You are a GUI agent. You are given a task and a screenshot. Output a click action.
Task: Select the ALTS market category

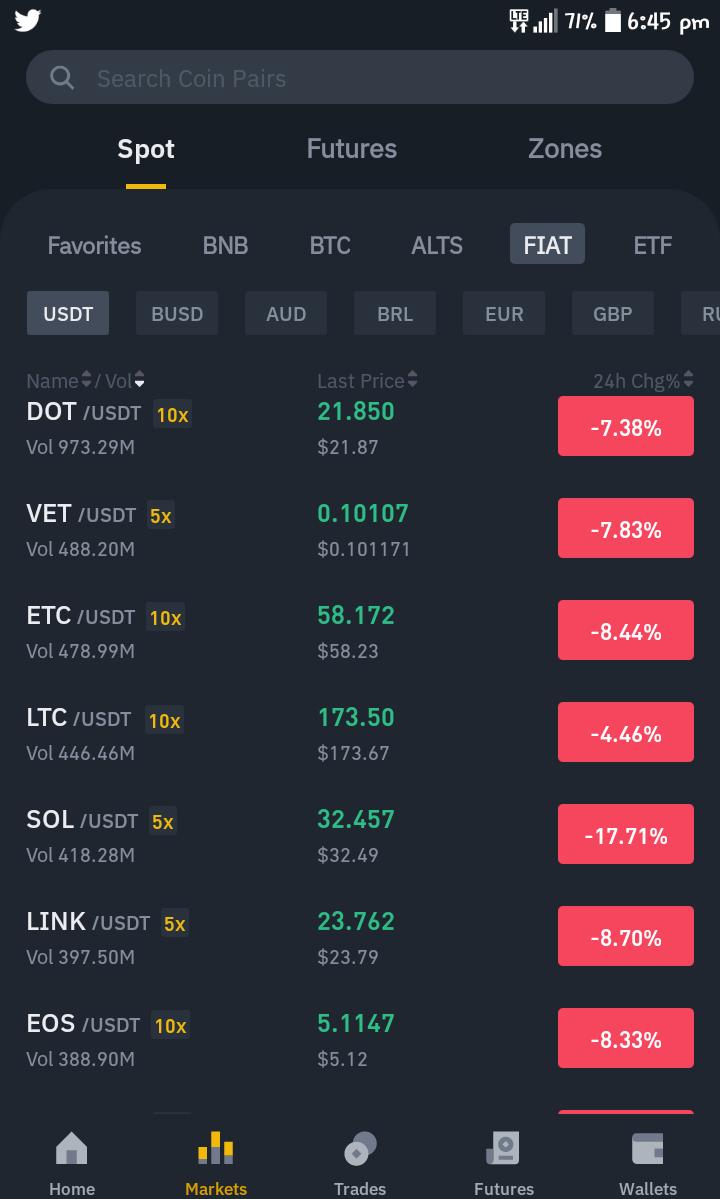(x=437, y=245)
